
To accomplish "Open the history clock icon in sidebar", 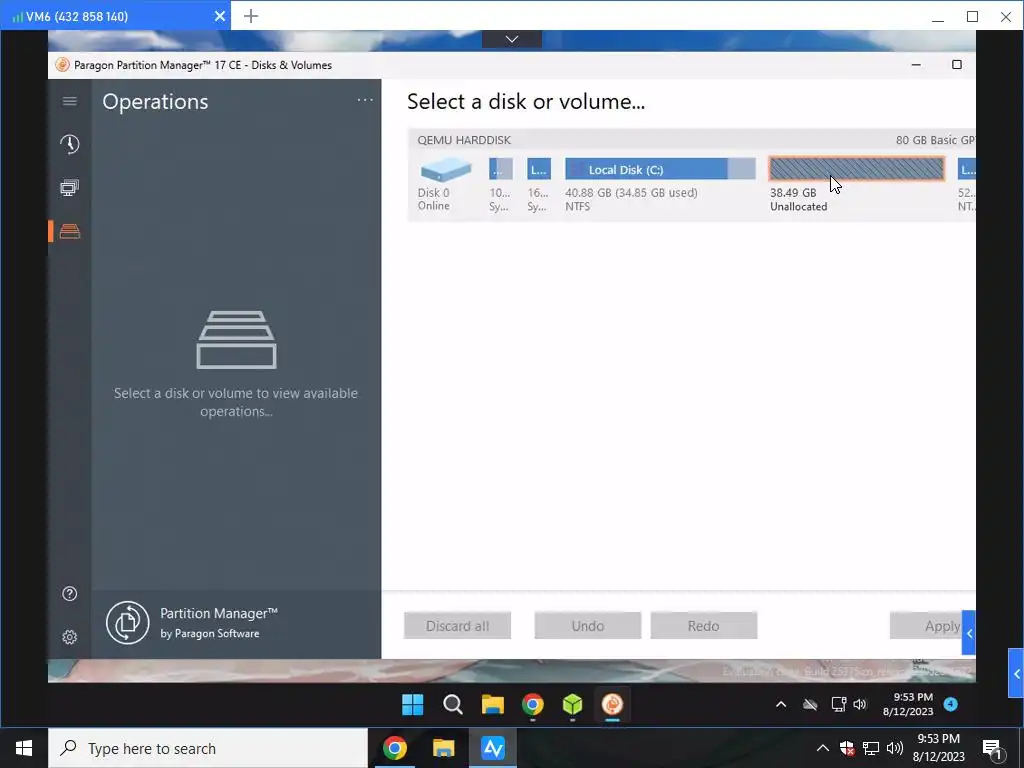I will tap(70, 144).
